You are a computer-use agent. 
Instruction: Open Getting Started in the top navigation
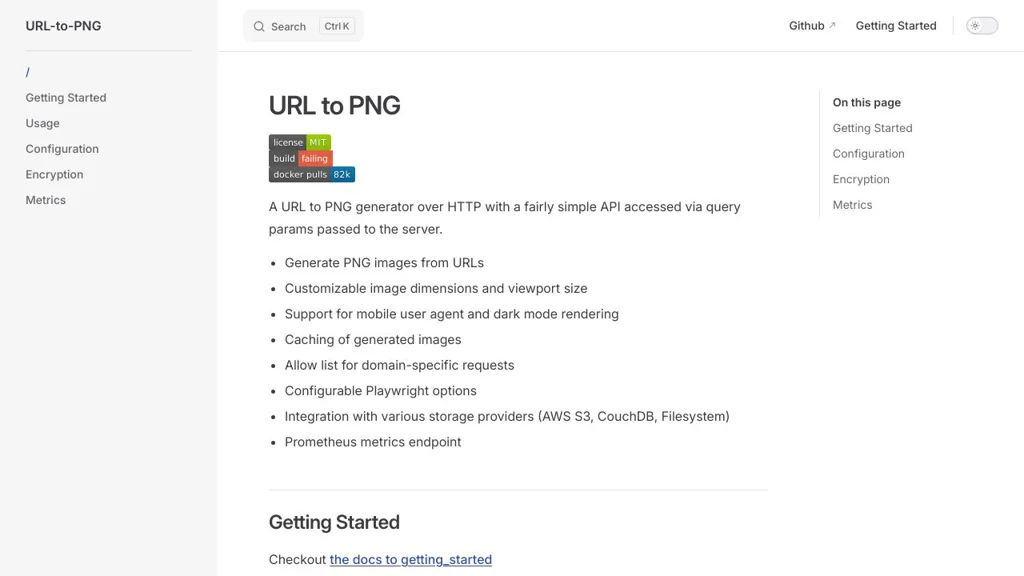pyautogui.click(x=896, y=26)
